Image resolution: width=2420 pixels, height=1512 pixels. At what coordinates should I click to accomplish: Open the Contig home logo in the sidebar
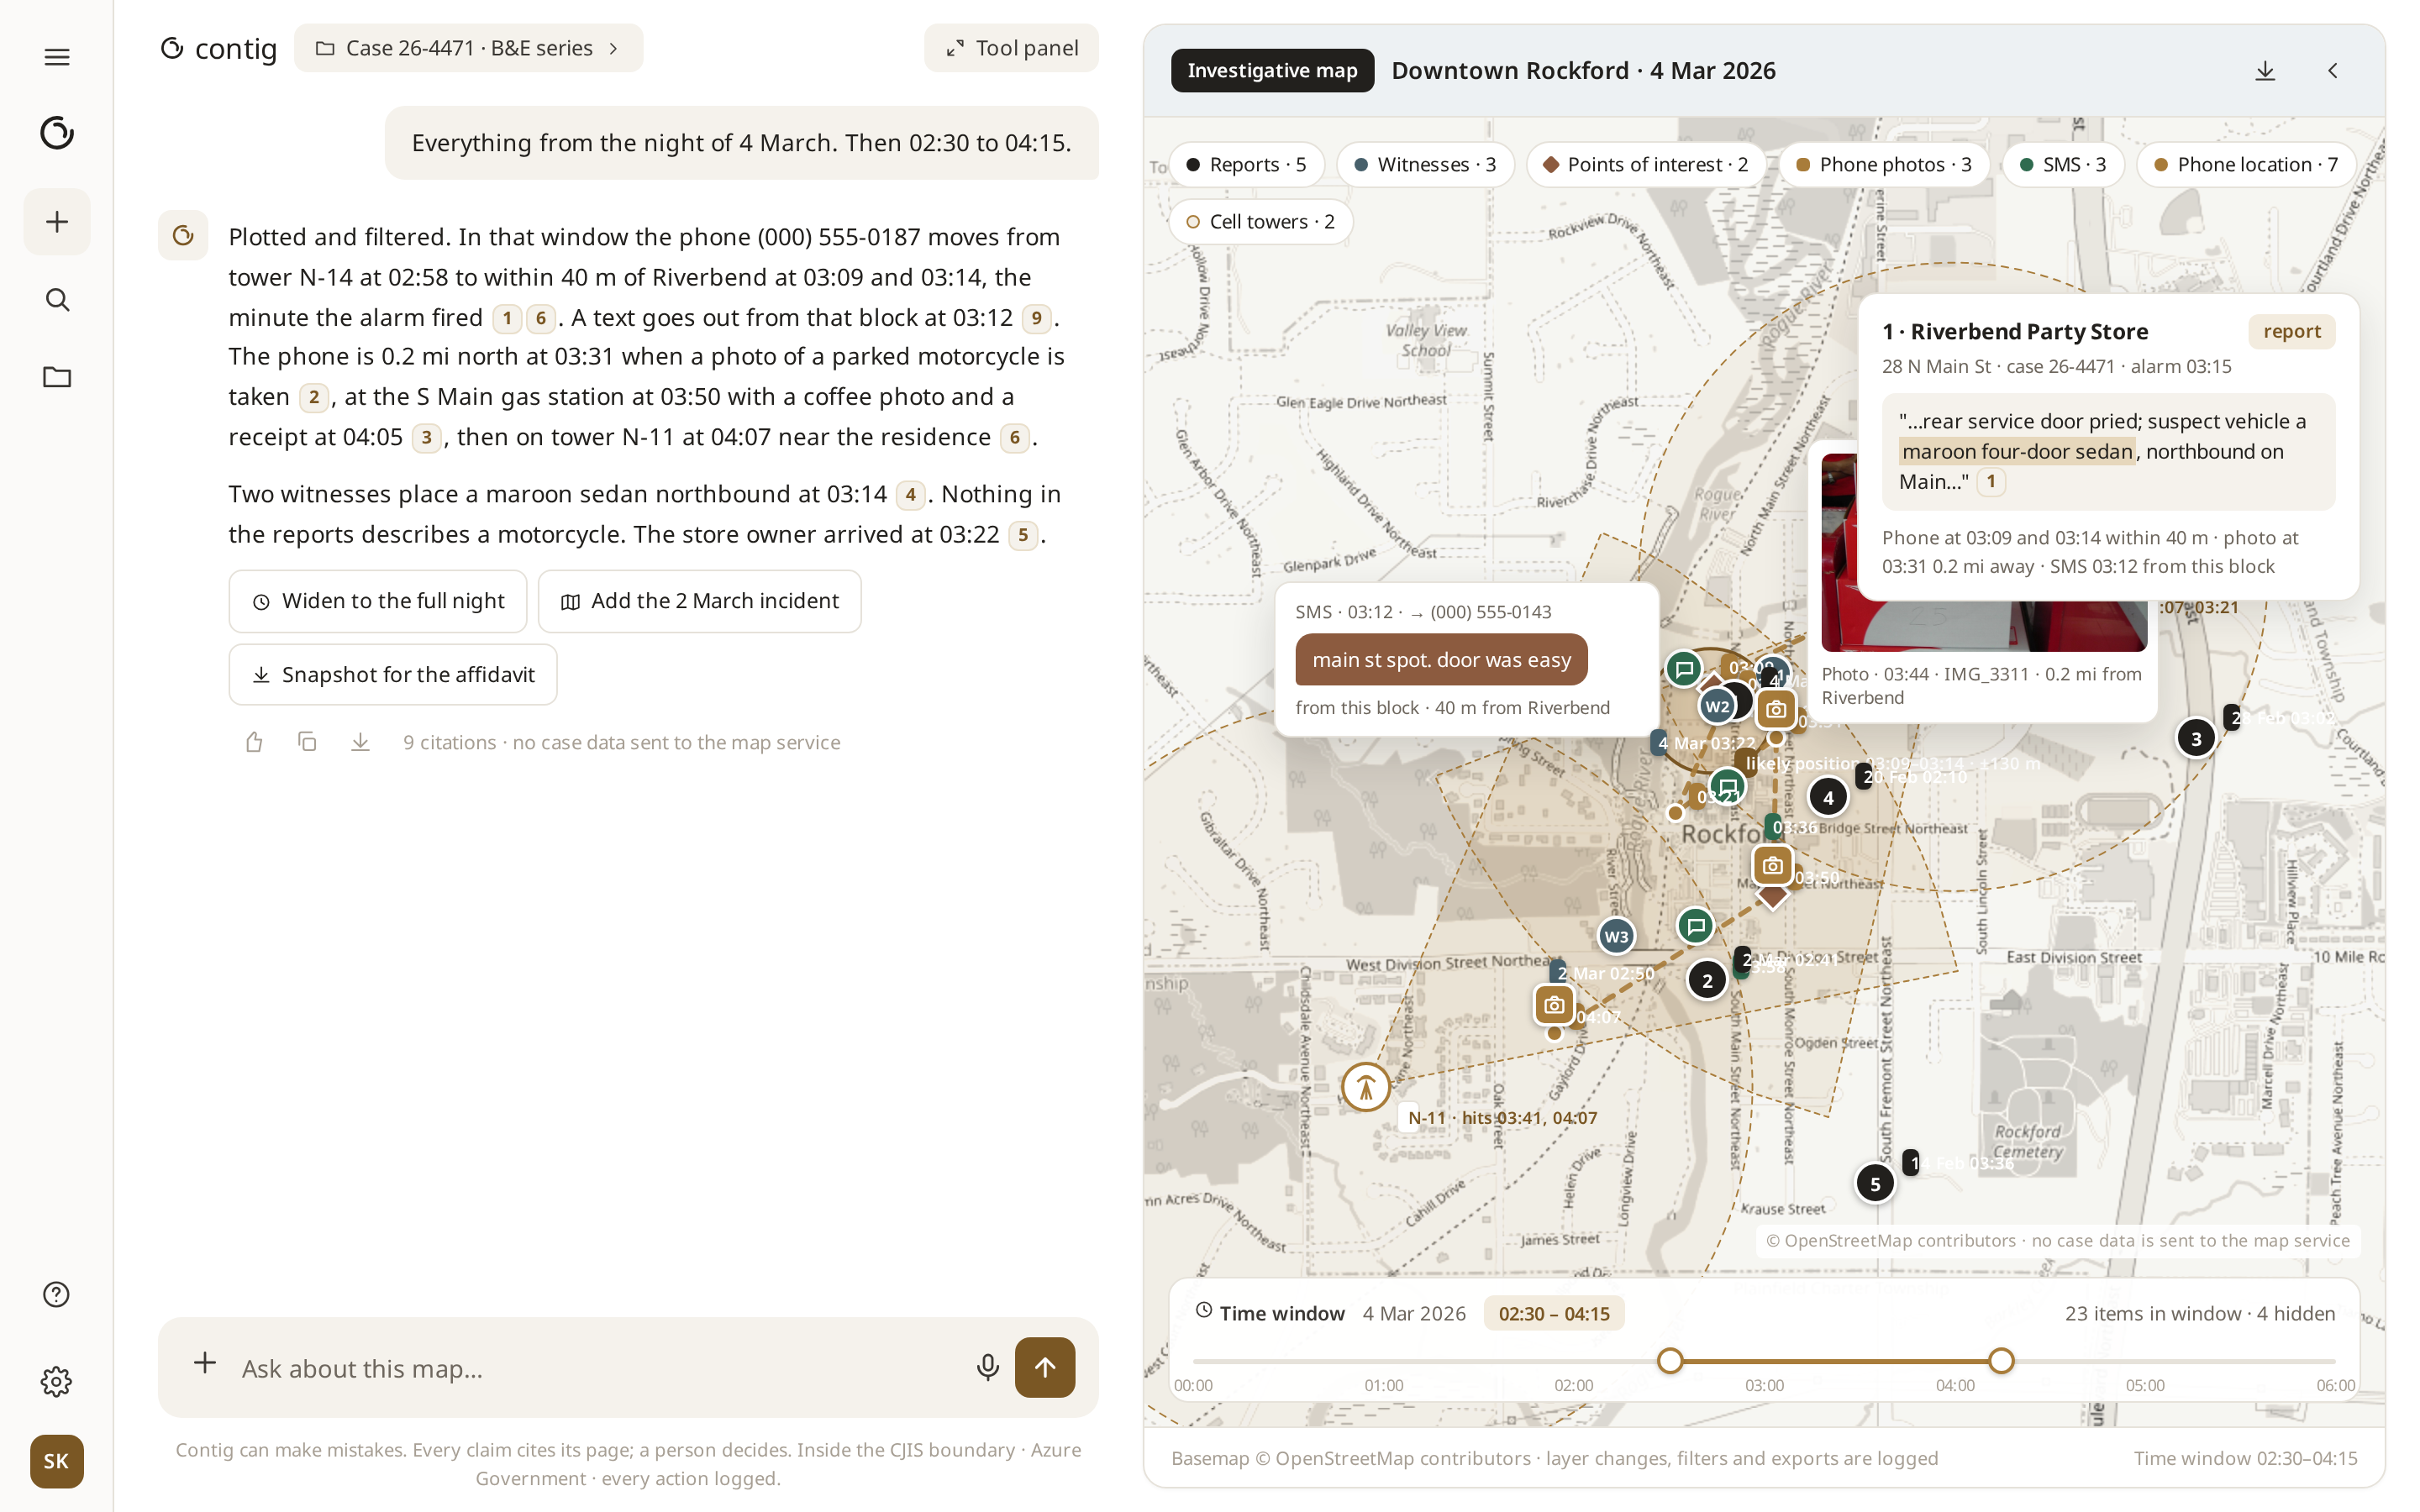pyautogui.click(x=57, y=133)
